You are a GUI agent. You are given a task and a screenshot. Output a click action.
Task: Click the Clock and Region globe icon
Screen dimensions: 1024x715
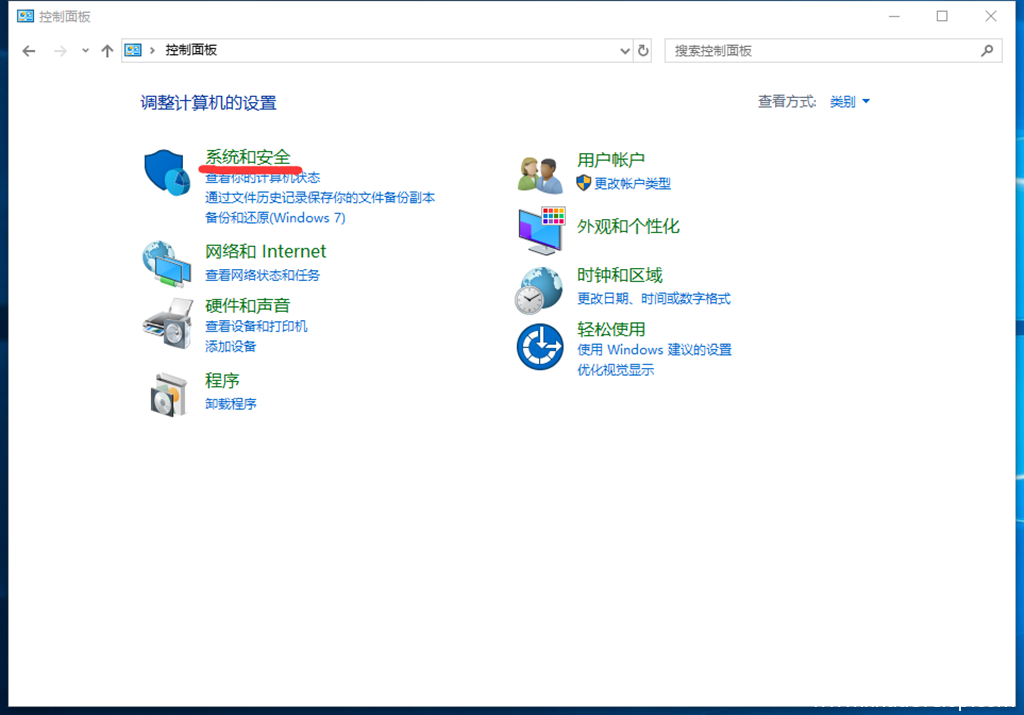point(539,289)
